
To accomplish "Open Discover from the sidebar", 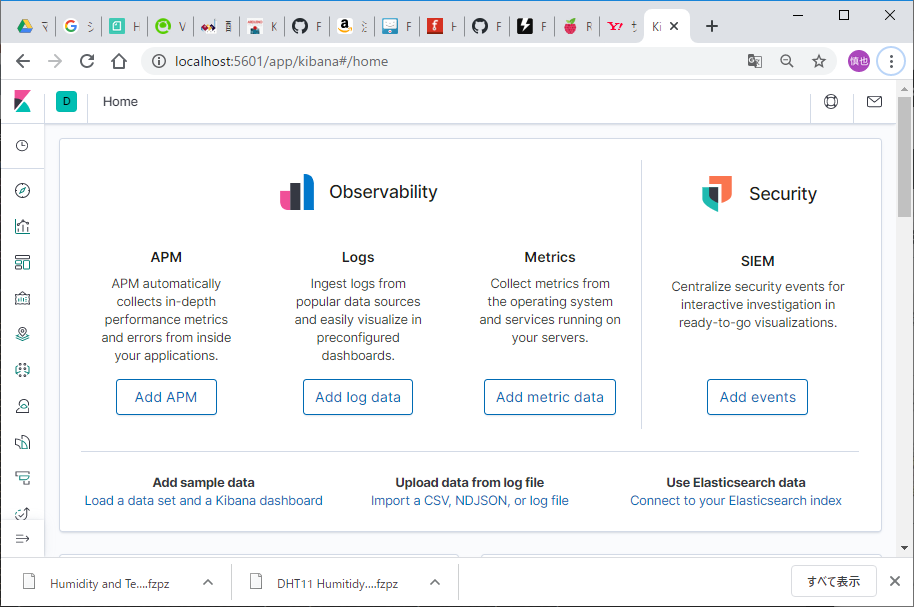I will (x=22, y=191).
